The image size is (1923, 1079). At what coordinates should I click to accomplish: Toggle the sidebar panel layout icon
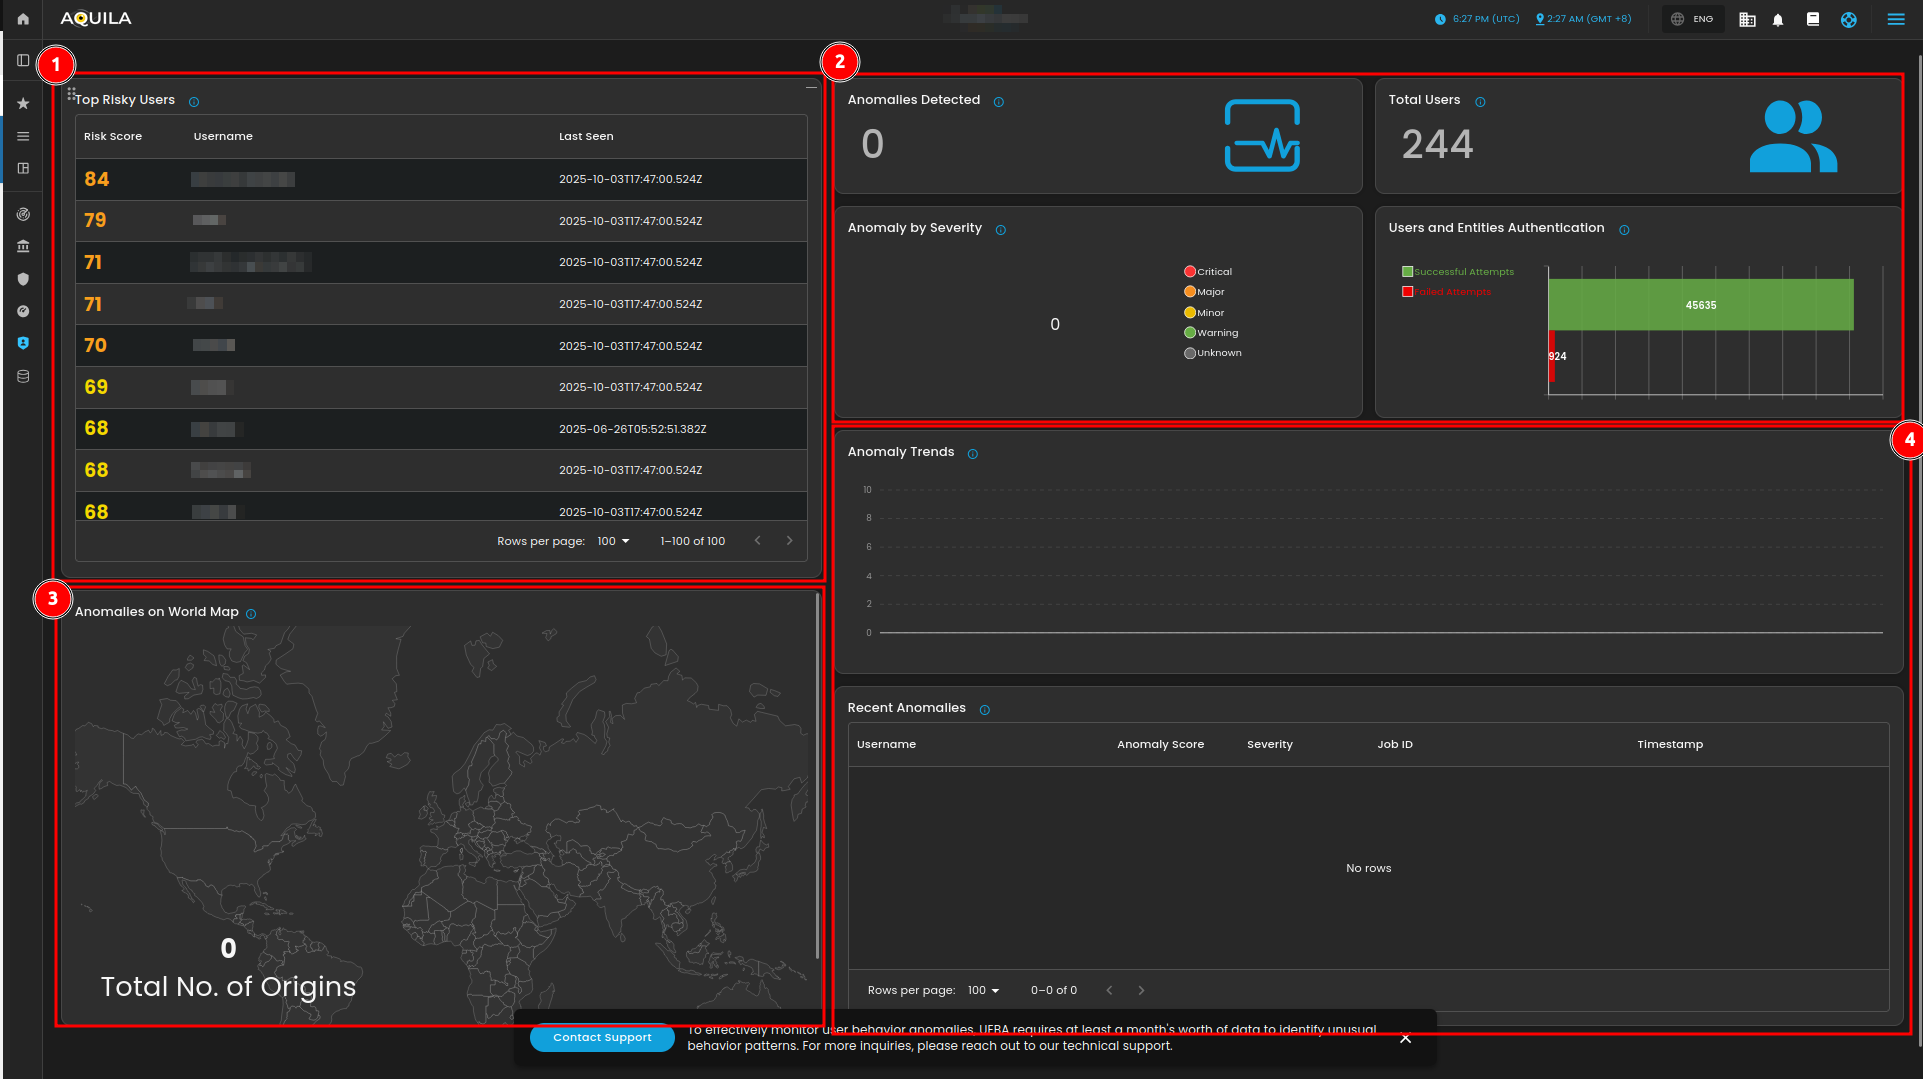click(23, 60)
